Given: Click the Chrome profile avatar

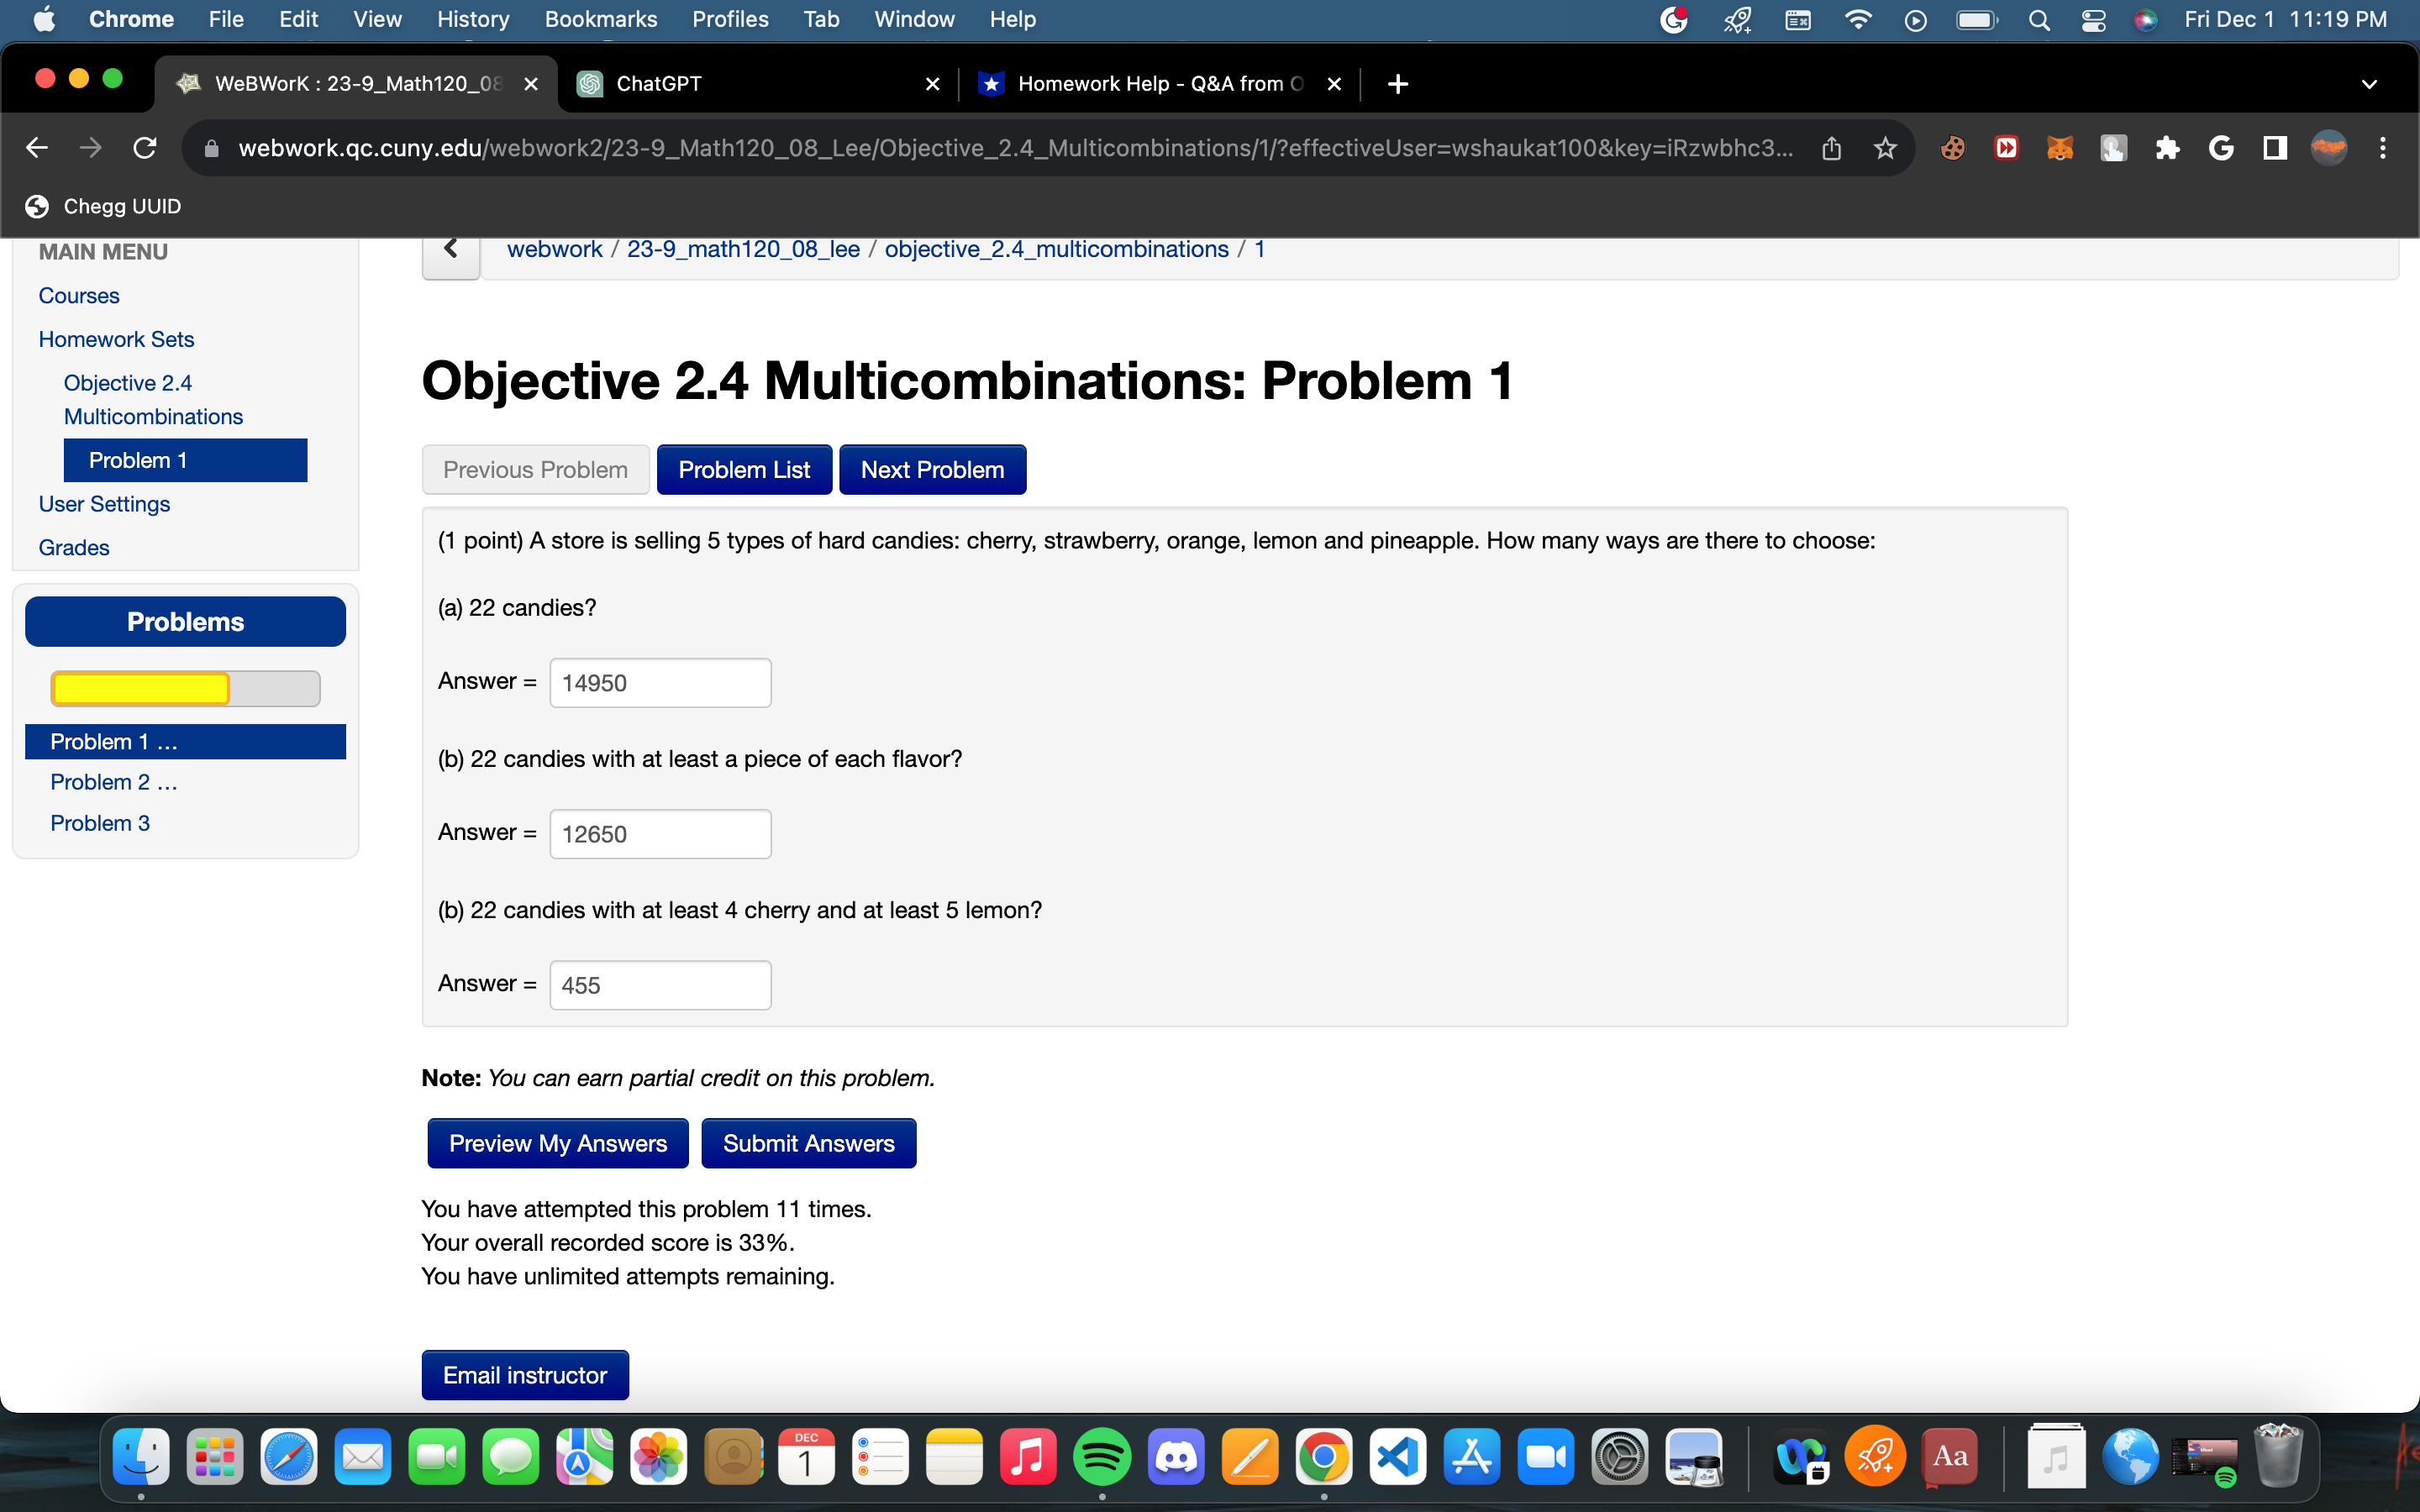Looking at the screenshot, I should [2330, 147].
